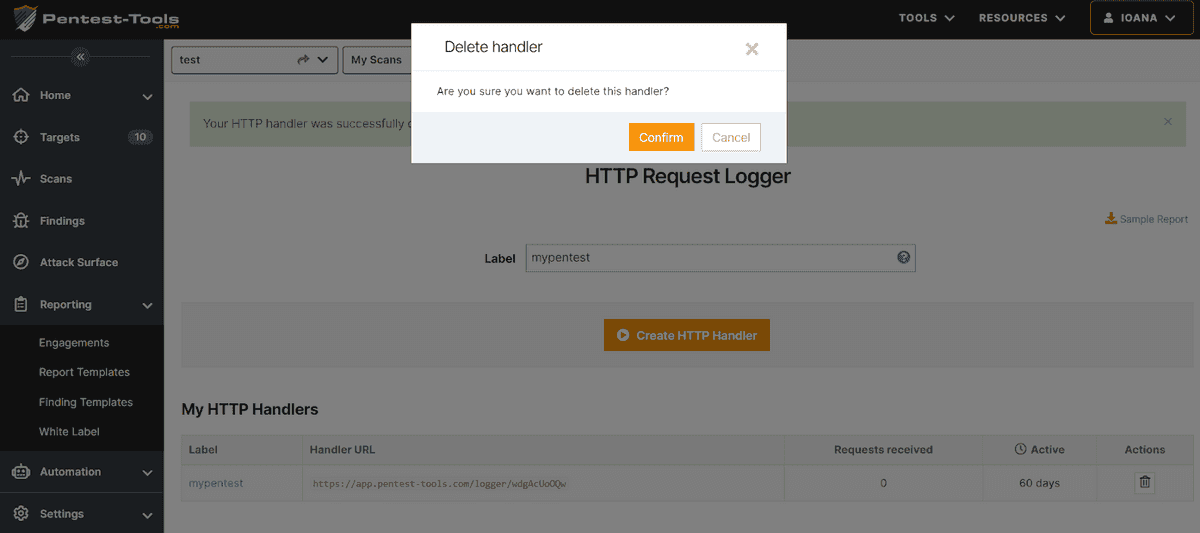Click the help icon in Label field
Screen dimensions: 1200x533
(904, 258)
